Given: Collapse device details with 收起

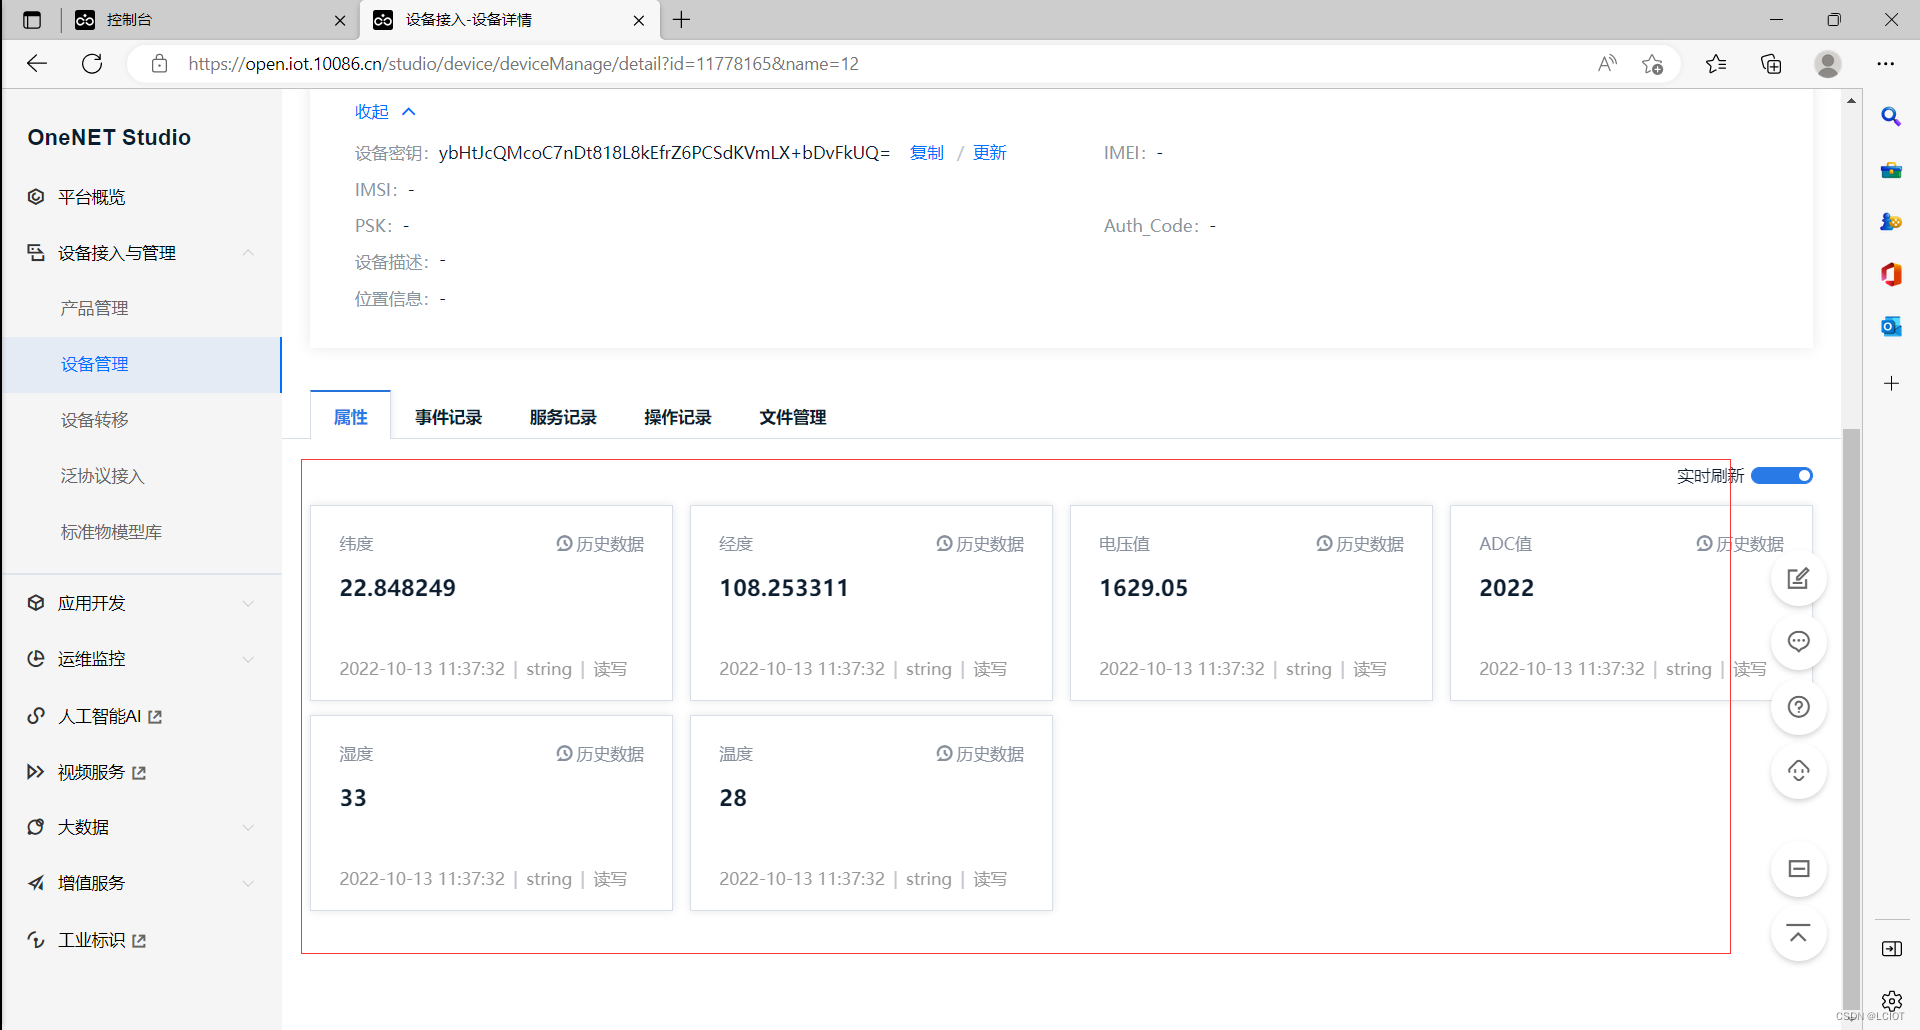Looking at the screenshot, I should coord(385,112).
